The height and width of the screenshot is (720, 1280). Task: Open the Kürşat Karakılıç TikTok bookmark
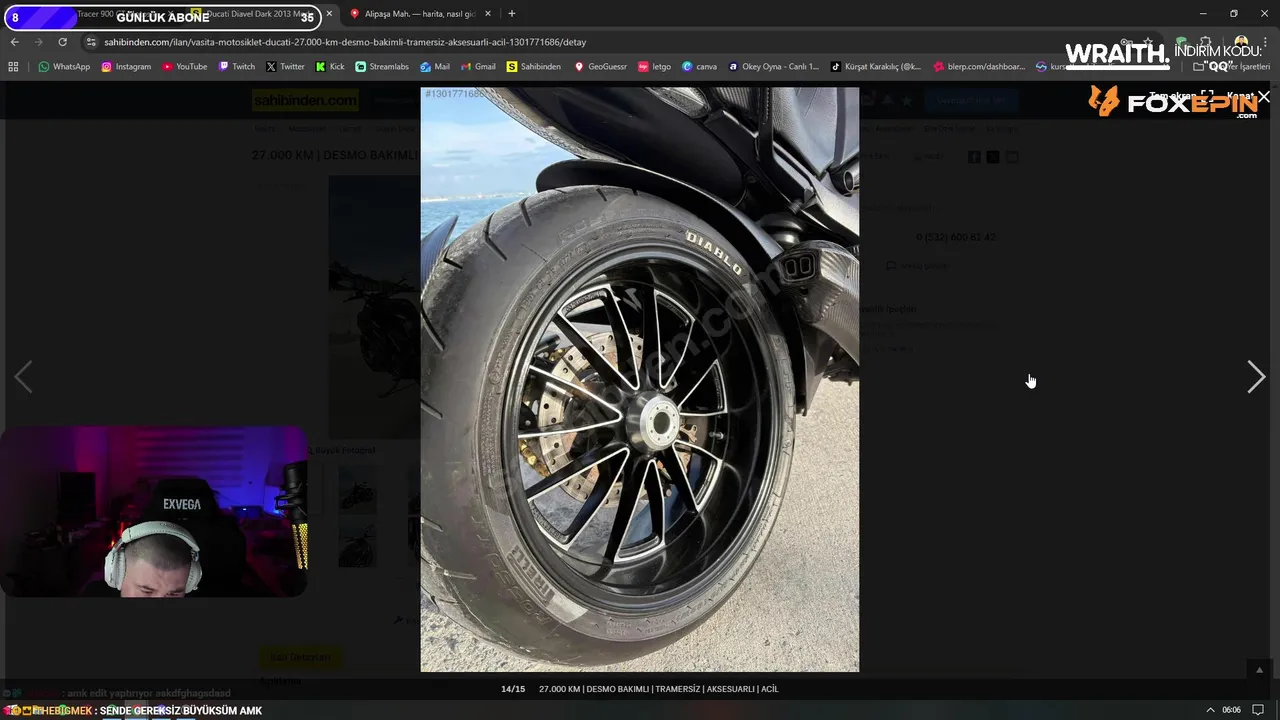pos(877,66)
